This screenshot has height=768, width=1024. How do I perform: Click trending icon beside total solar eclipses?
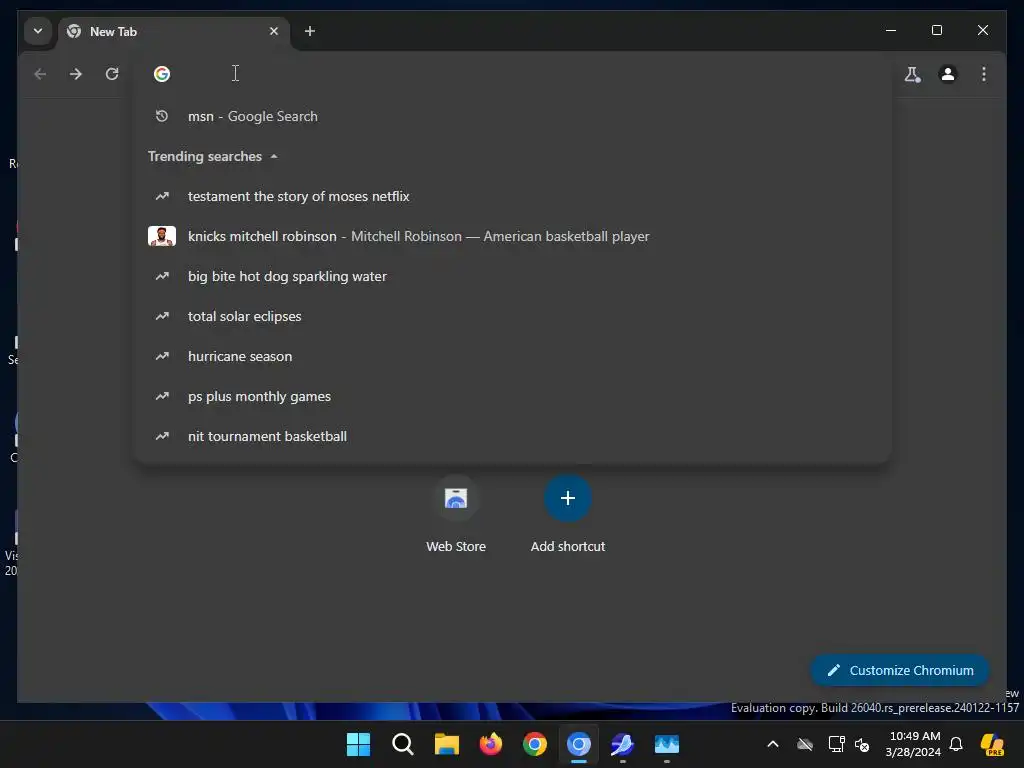tap(162, 316)
